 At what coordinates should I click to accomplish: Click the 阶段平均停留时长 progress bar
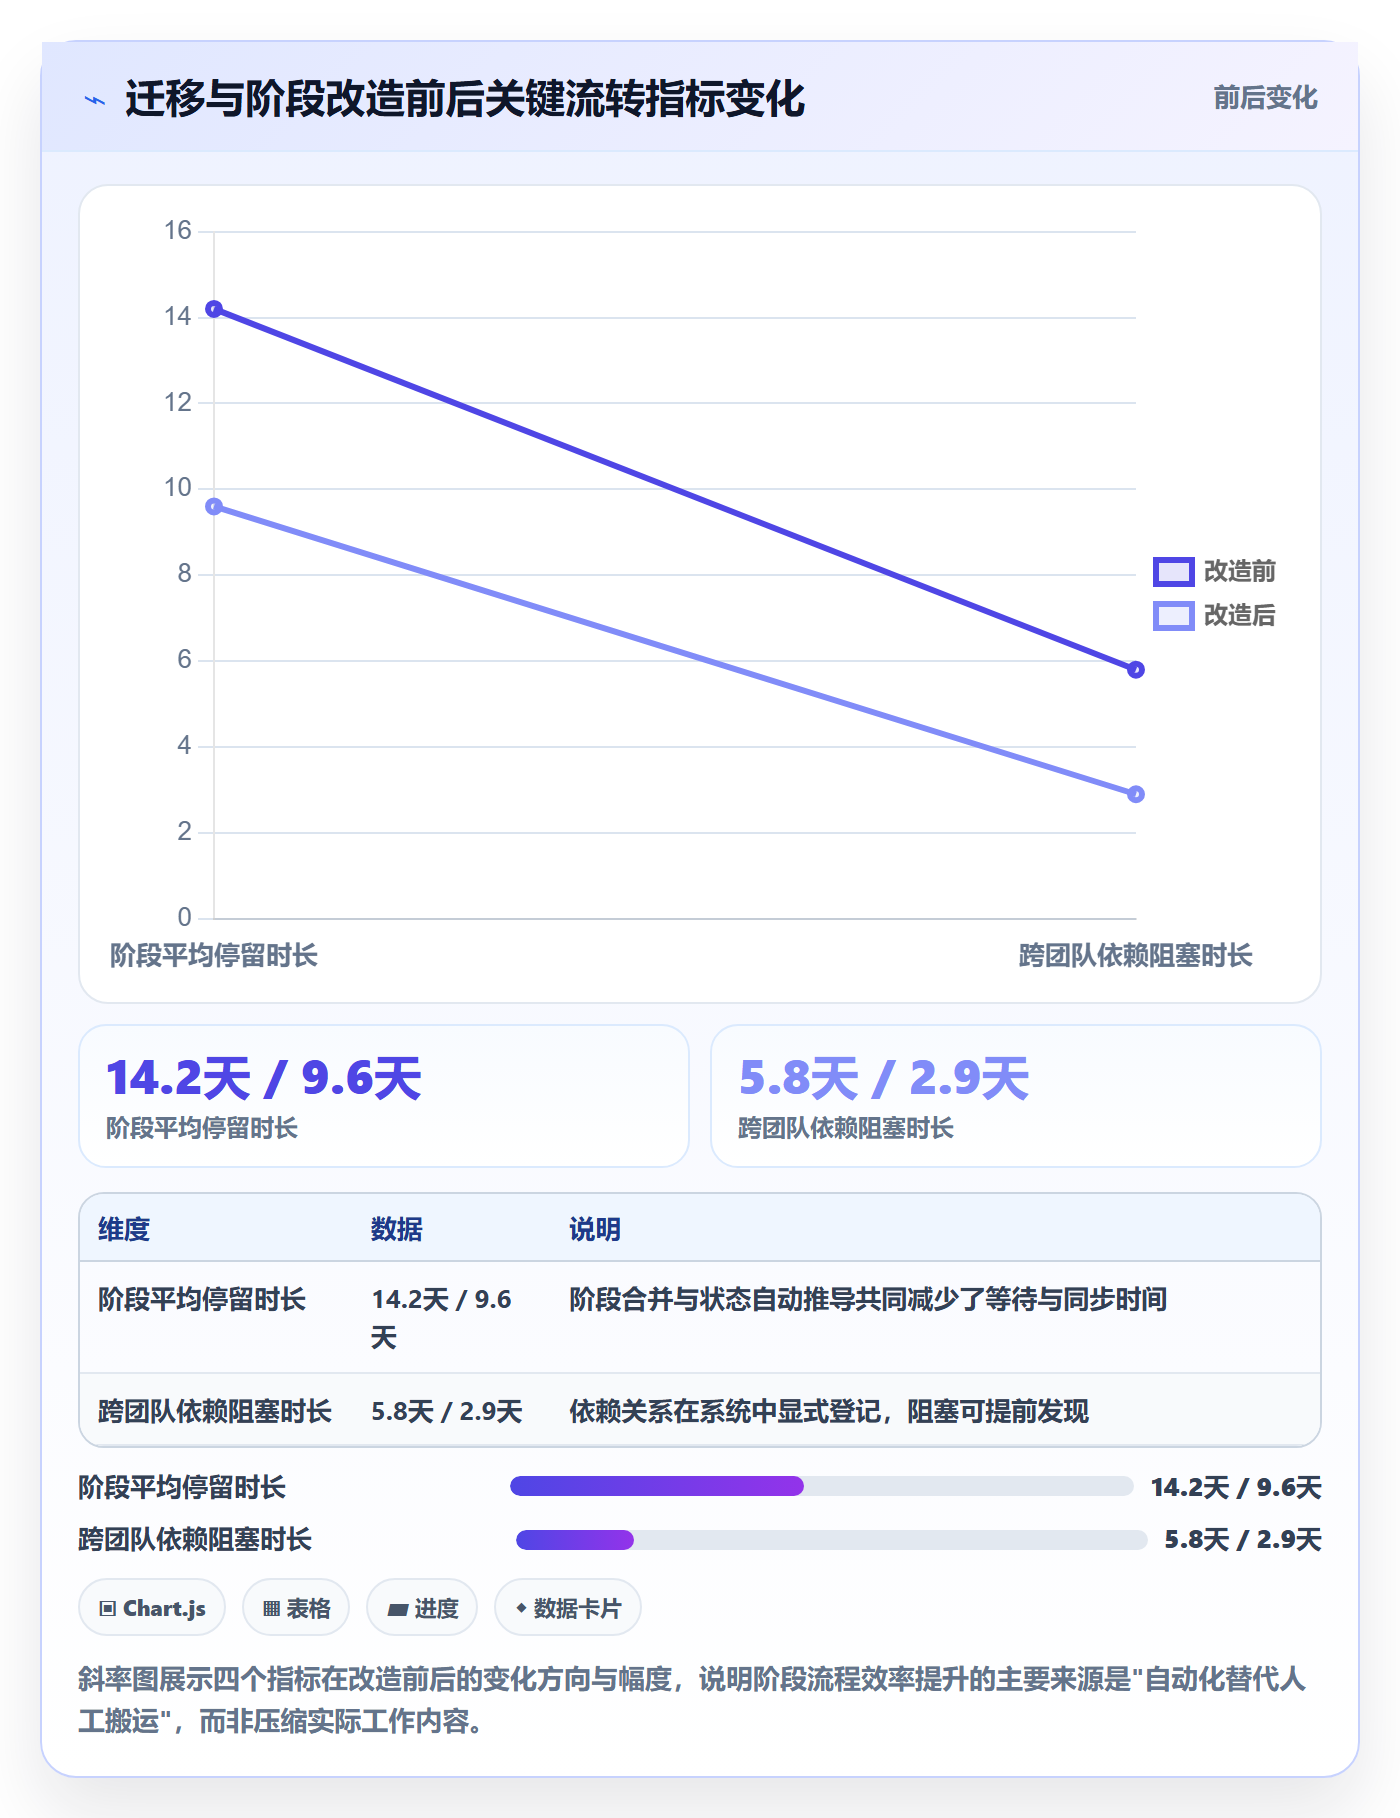click(822, 1486)
